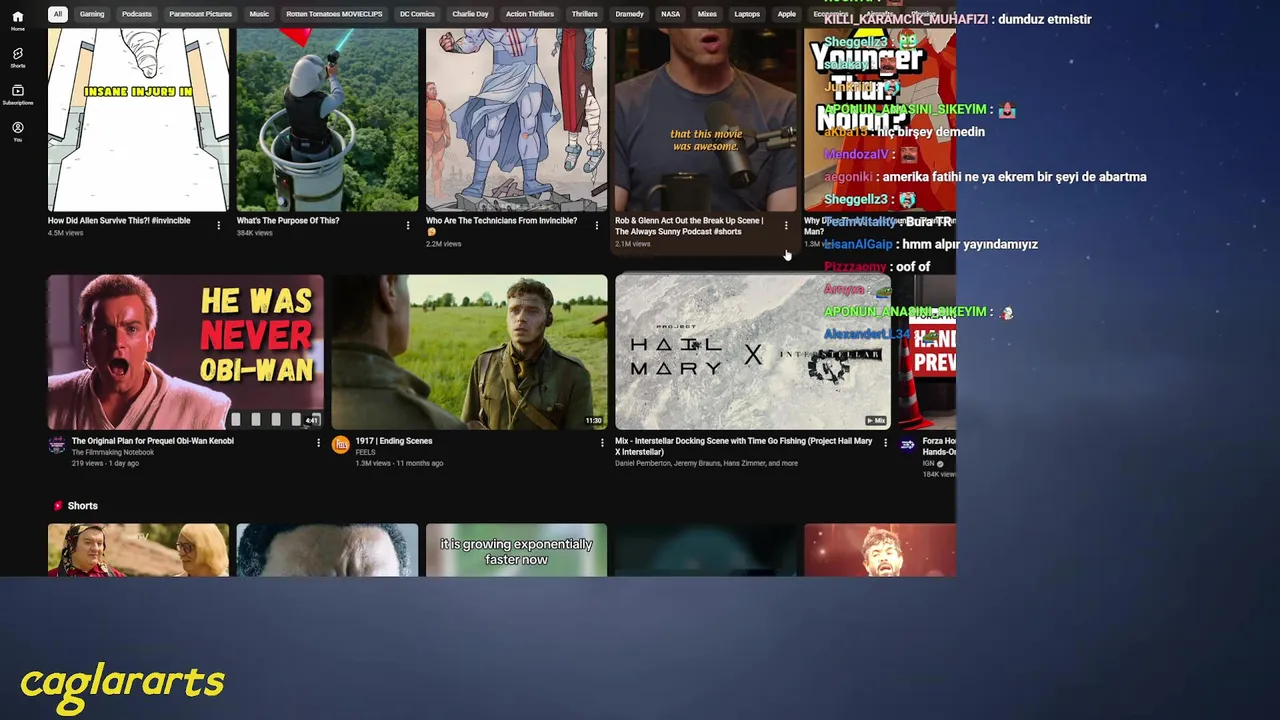The height and width of the screenshot is (720, 1280).
Task: Go to YouTube Home in sidebar
Action: click(17, 21)
